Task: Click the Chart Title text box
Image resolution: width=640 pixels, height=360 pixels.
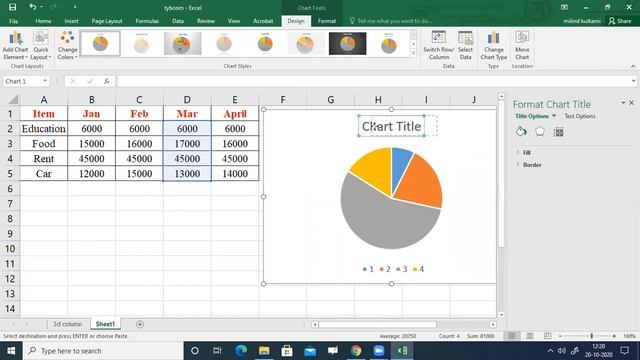Action: (391, 126)
